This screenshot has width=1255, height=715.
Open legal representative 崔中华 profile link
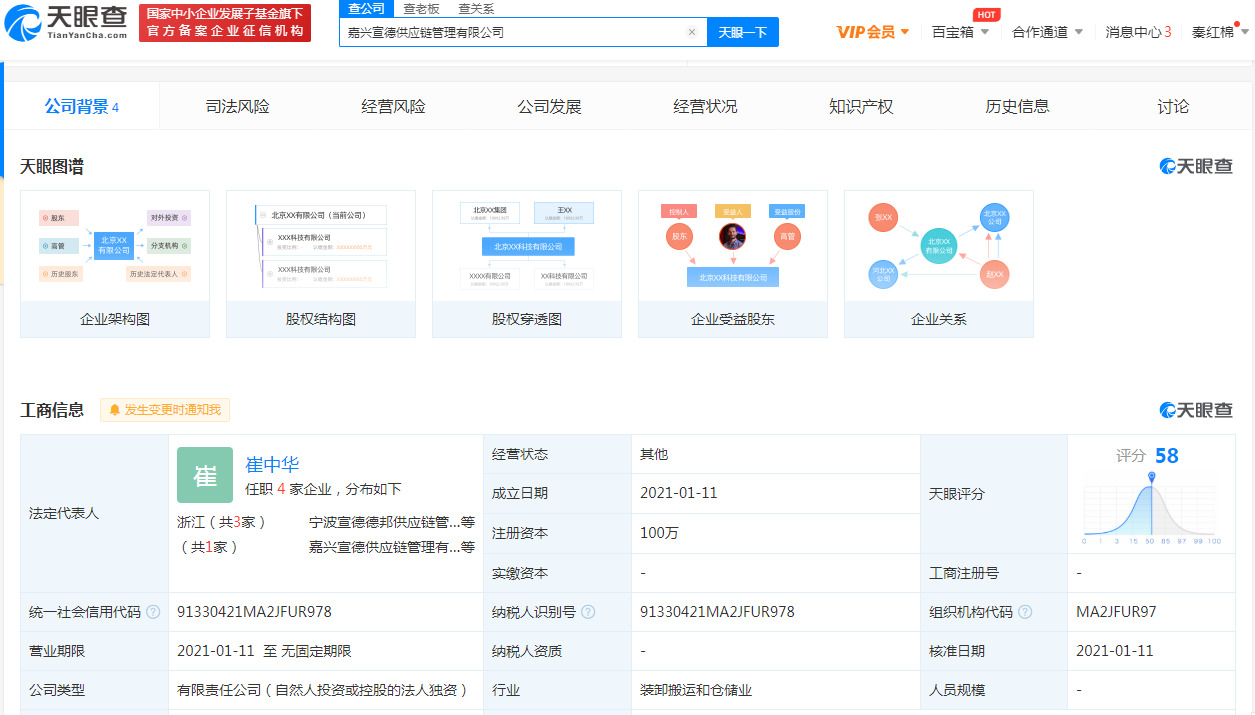click(272, 465)
